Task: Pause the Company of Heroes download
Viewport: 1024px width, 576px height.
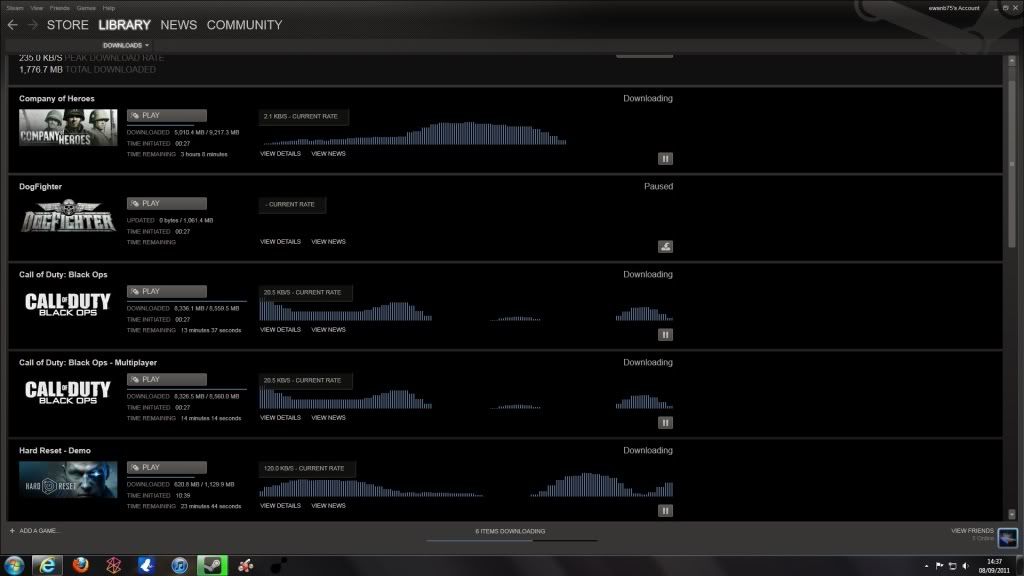Action: (x=665, y=159)
